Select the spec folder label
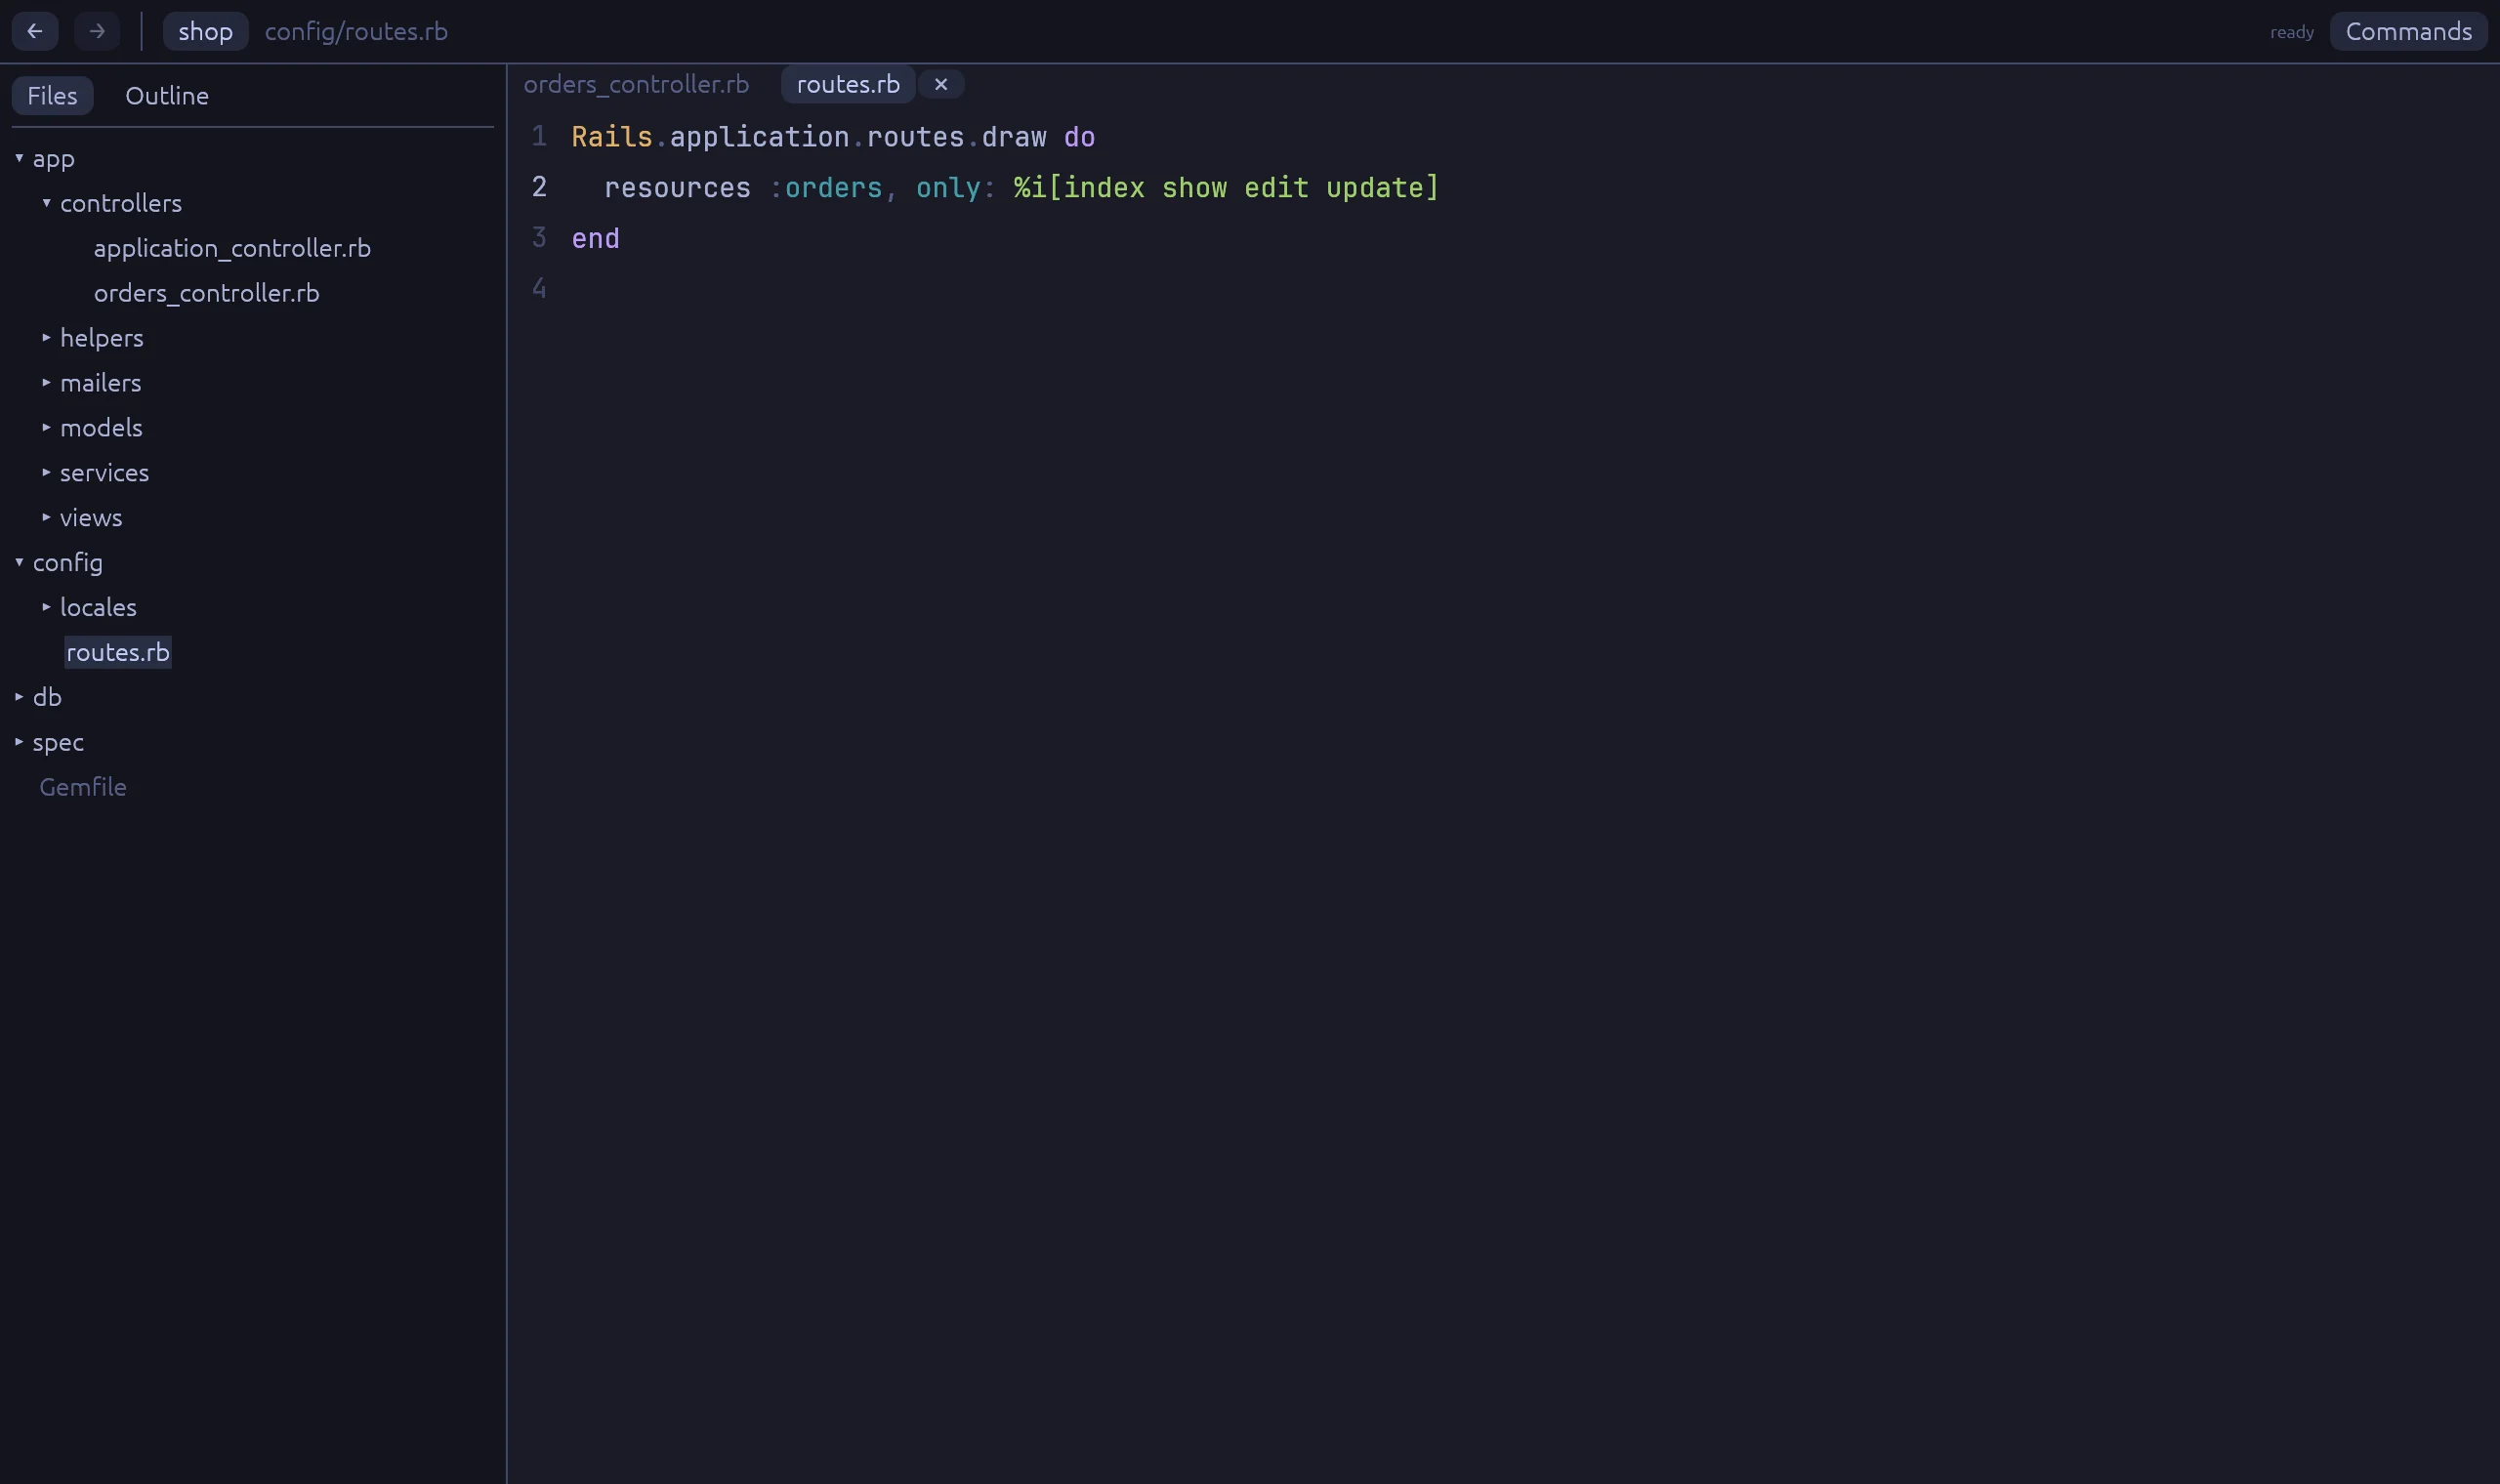The height and width of the screenshot is (1484, 2500). point(58,742)
